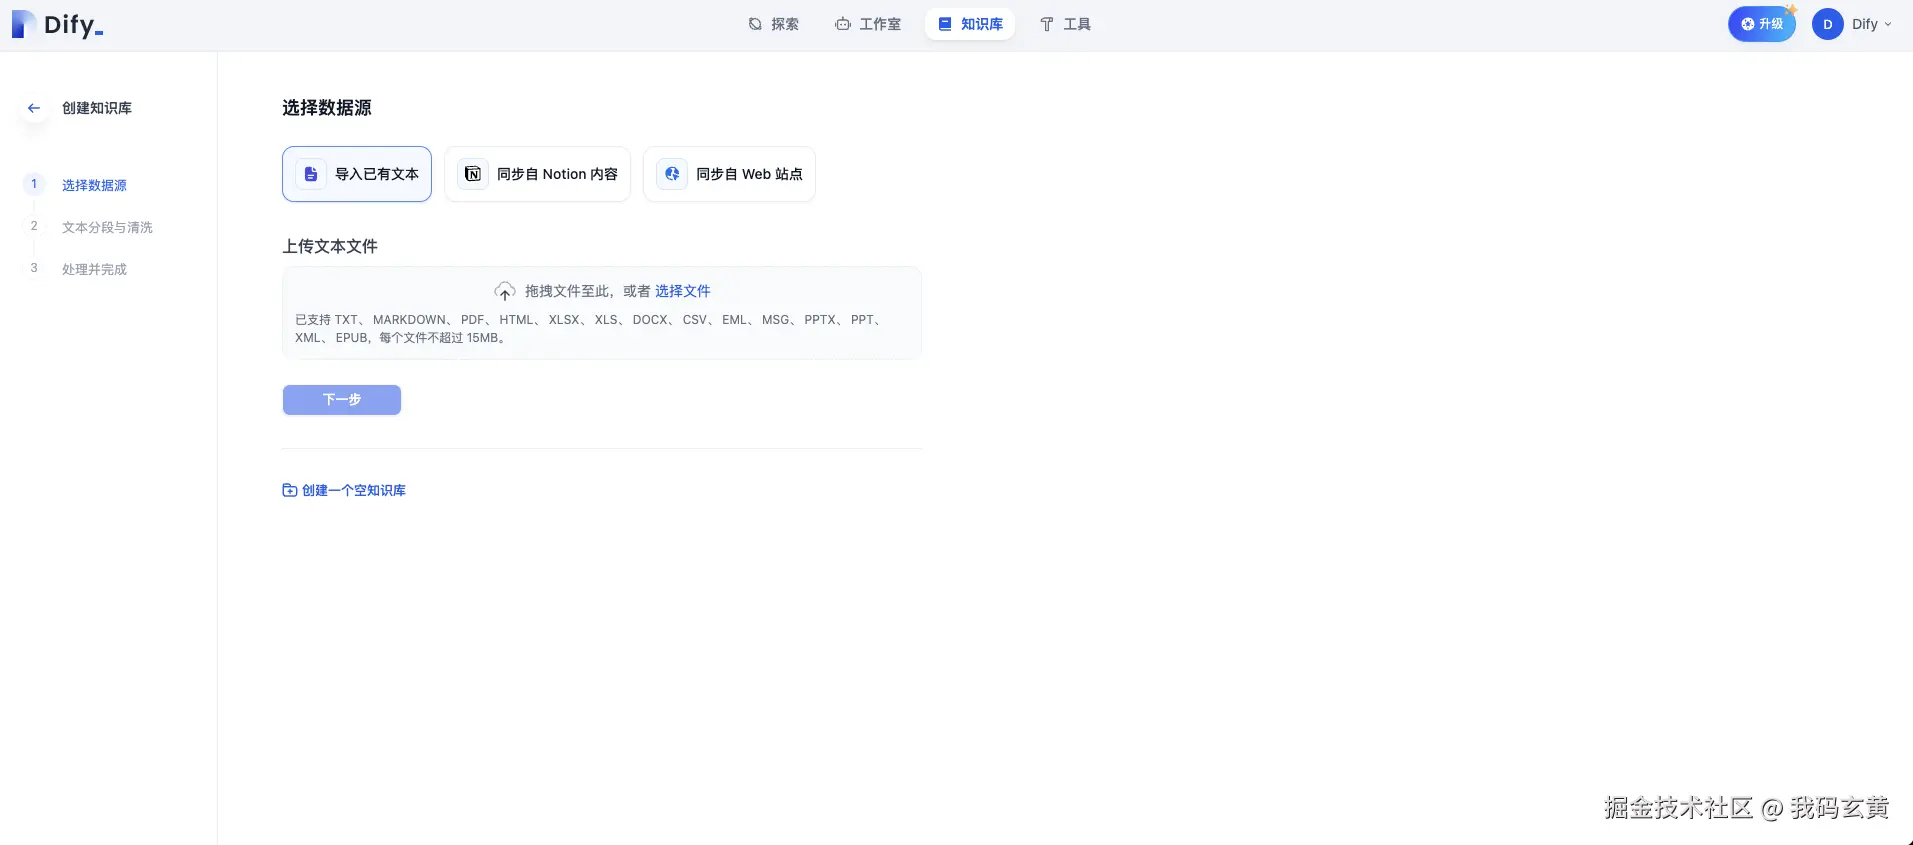Image resolution: width=1913 pixels, height=845 pixels.
Task: Choose 同步自 Notion 内容 data source
Action: (537, 174)
